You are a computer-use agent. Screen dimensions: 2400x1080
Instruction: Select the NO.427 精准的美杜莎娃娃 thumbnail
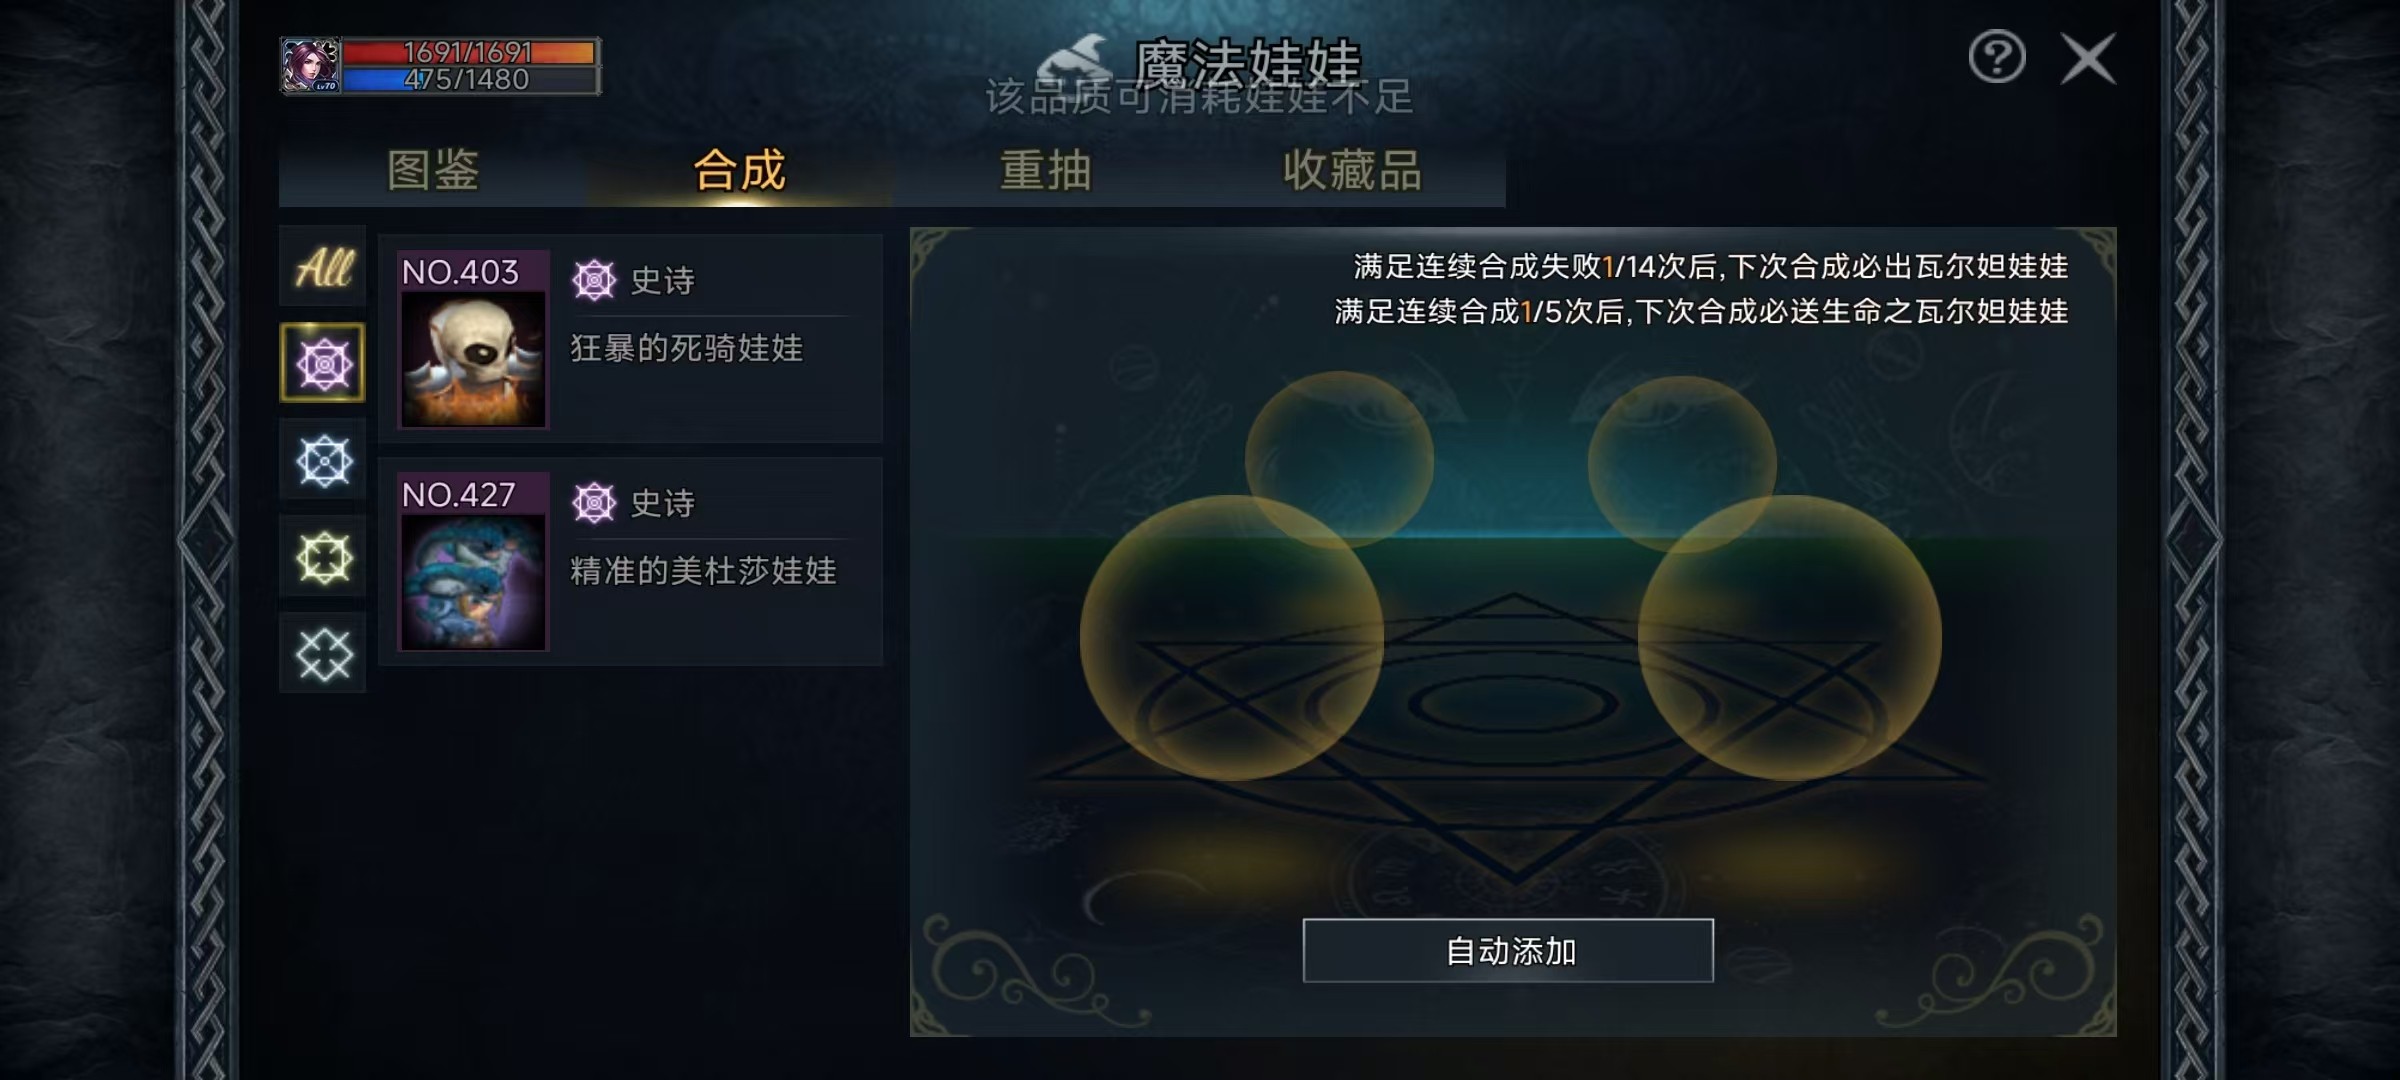pyautogui.click(x=473, y=562)
